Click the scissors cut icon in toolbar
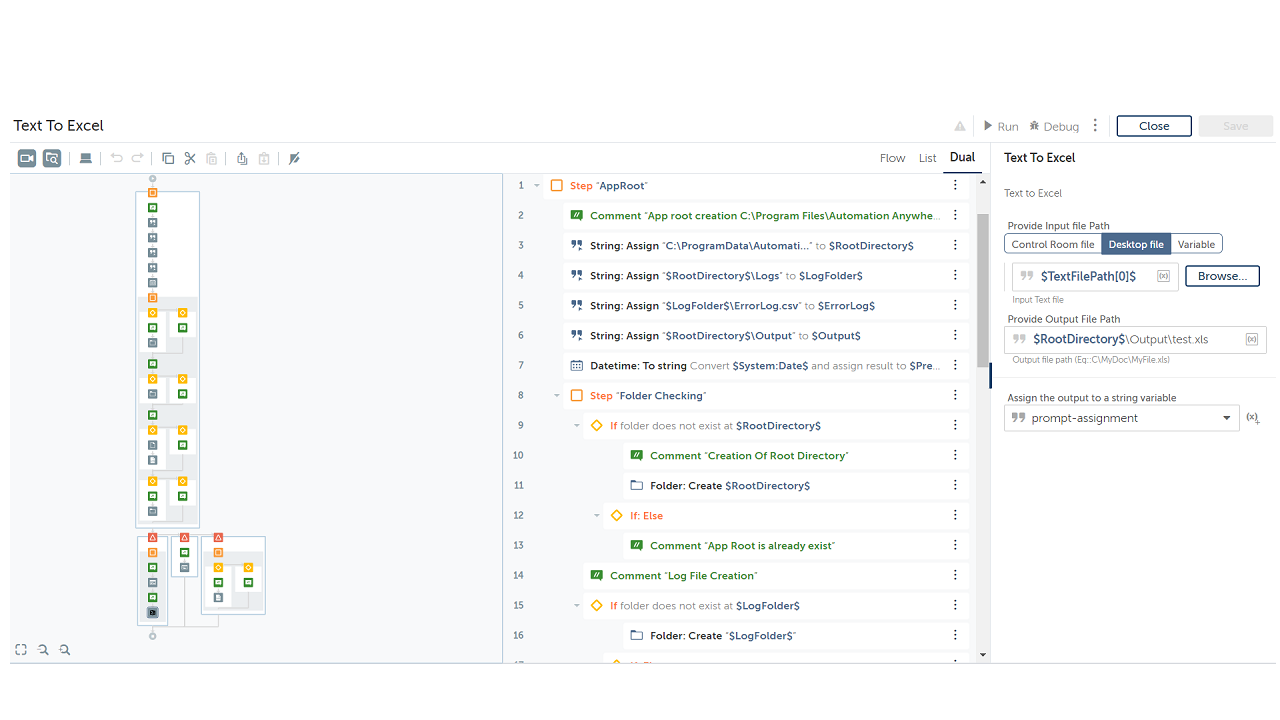Viewport: 1280px width, 720px height. point(189,158)
